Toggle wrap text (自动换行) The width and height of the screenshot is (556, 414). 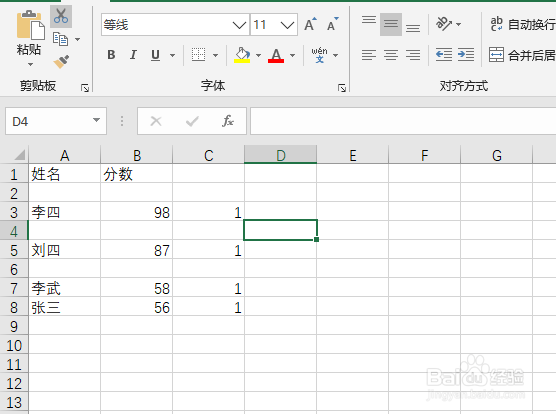[x=522, y=24]
